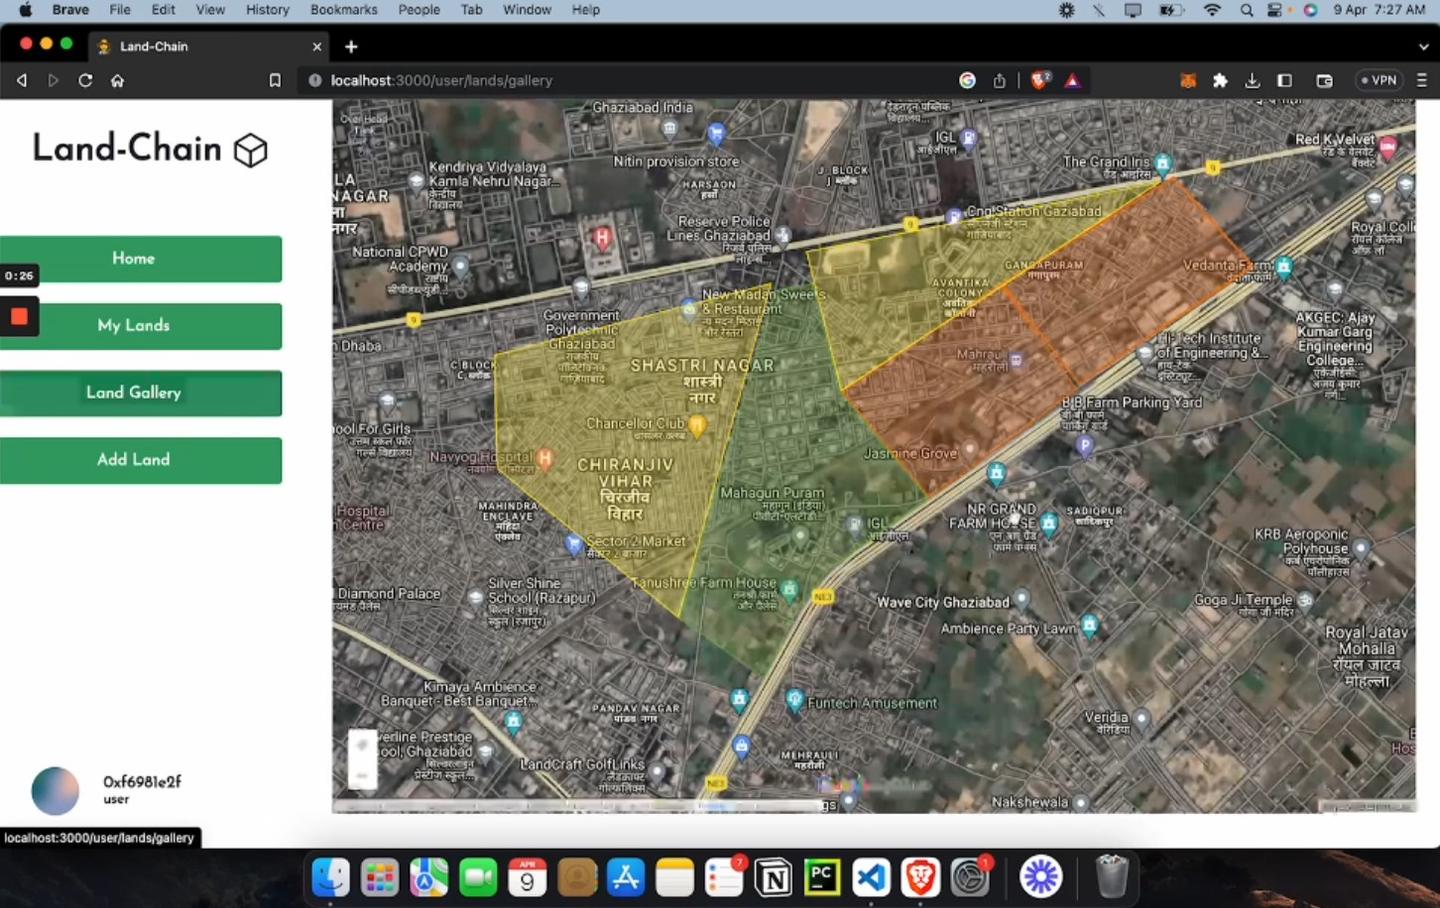Viewport: 1440px width, 908px height.
Task: Go forward in browser history
Action: pos(53,80)
